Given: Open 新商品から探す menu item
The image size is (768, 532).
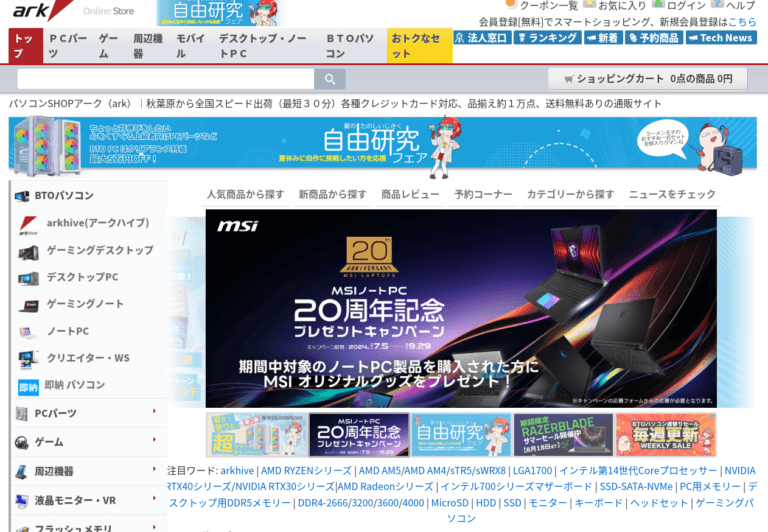Looking at the screenshot, I should pyautogui.click(x=333, y=194).
